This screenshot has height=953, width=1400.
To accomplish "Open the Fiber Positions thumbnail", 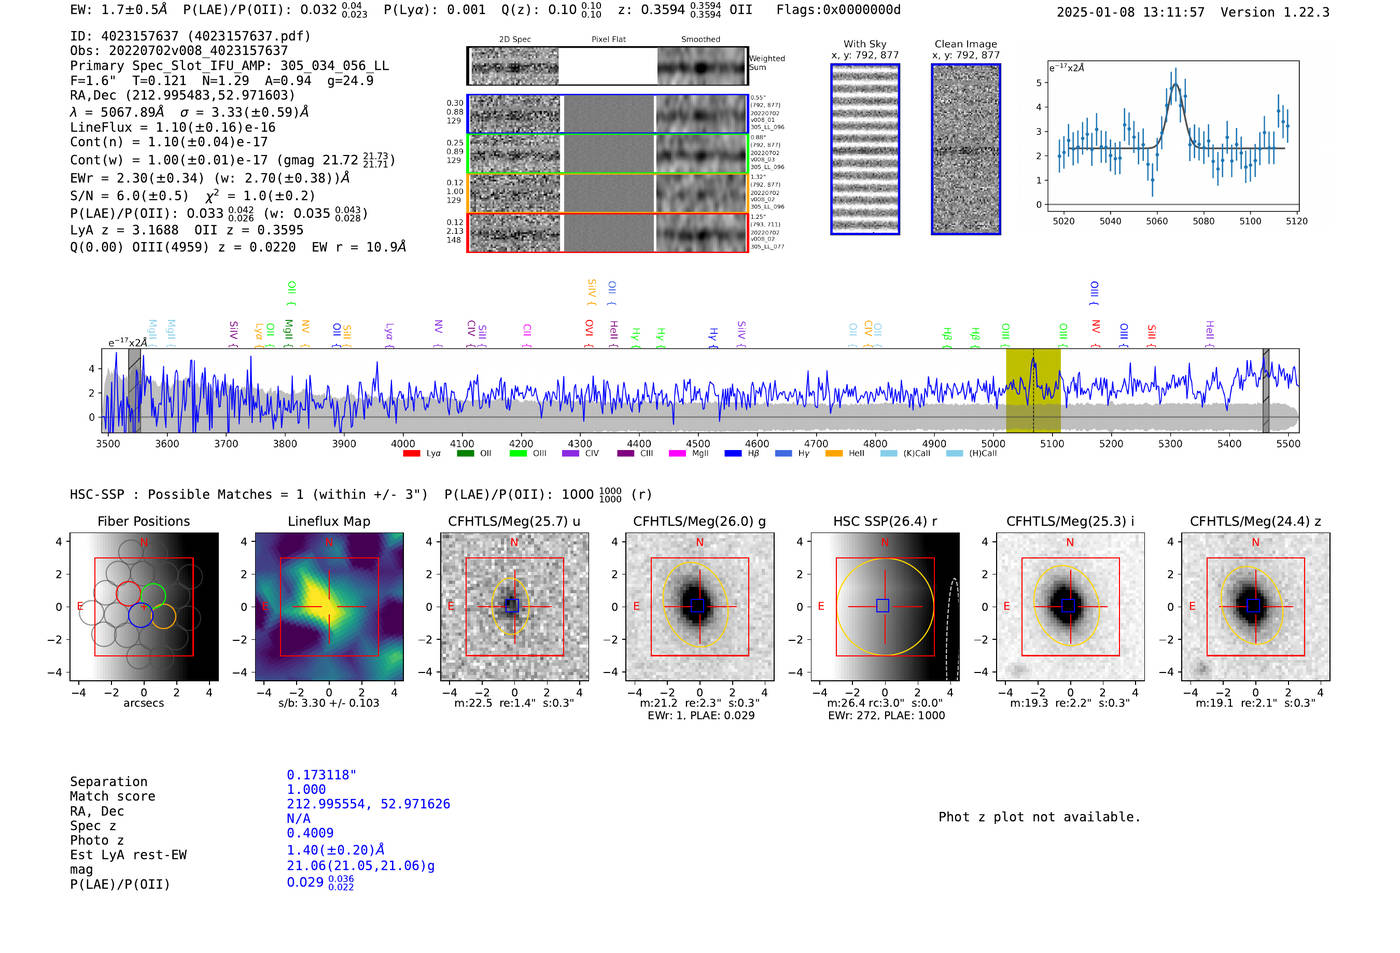I will point(143,607).
